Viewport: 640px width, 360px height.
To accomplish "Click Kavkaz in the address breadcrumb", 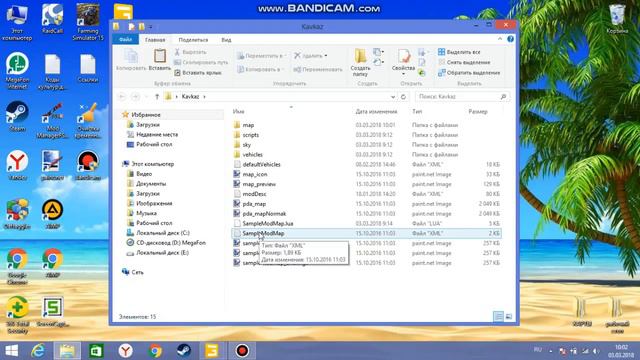I will 190,97.
